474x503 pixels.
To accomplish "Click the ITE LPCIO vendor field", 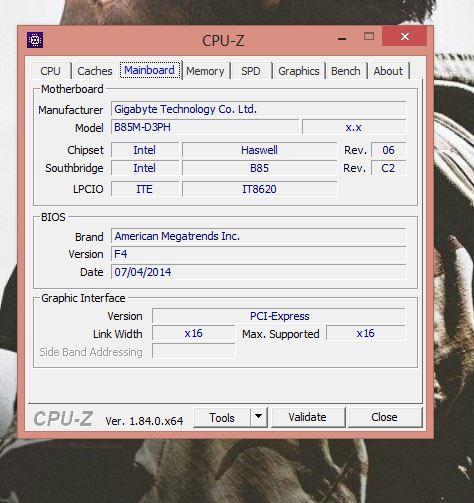I will pos(145,189).
